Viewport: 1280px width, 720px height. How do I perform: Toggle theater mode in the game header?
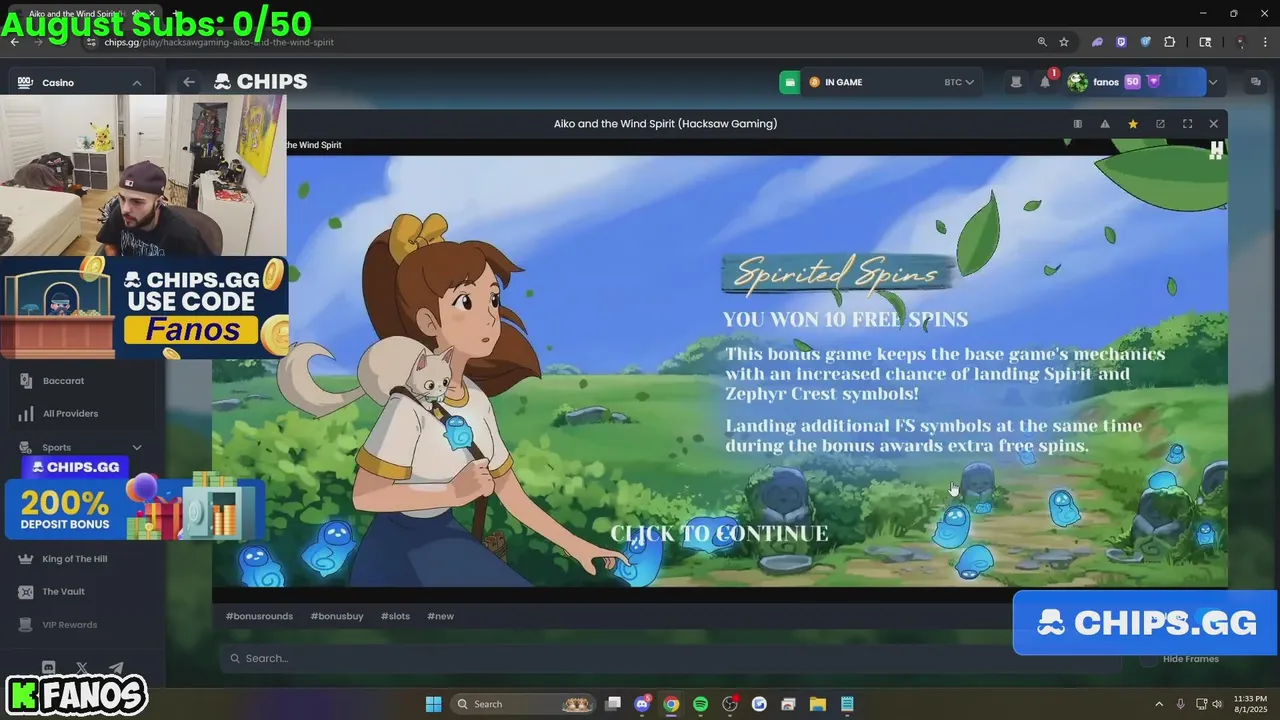pos(1077,124)
